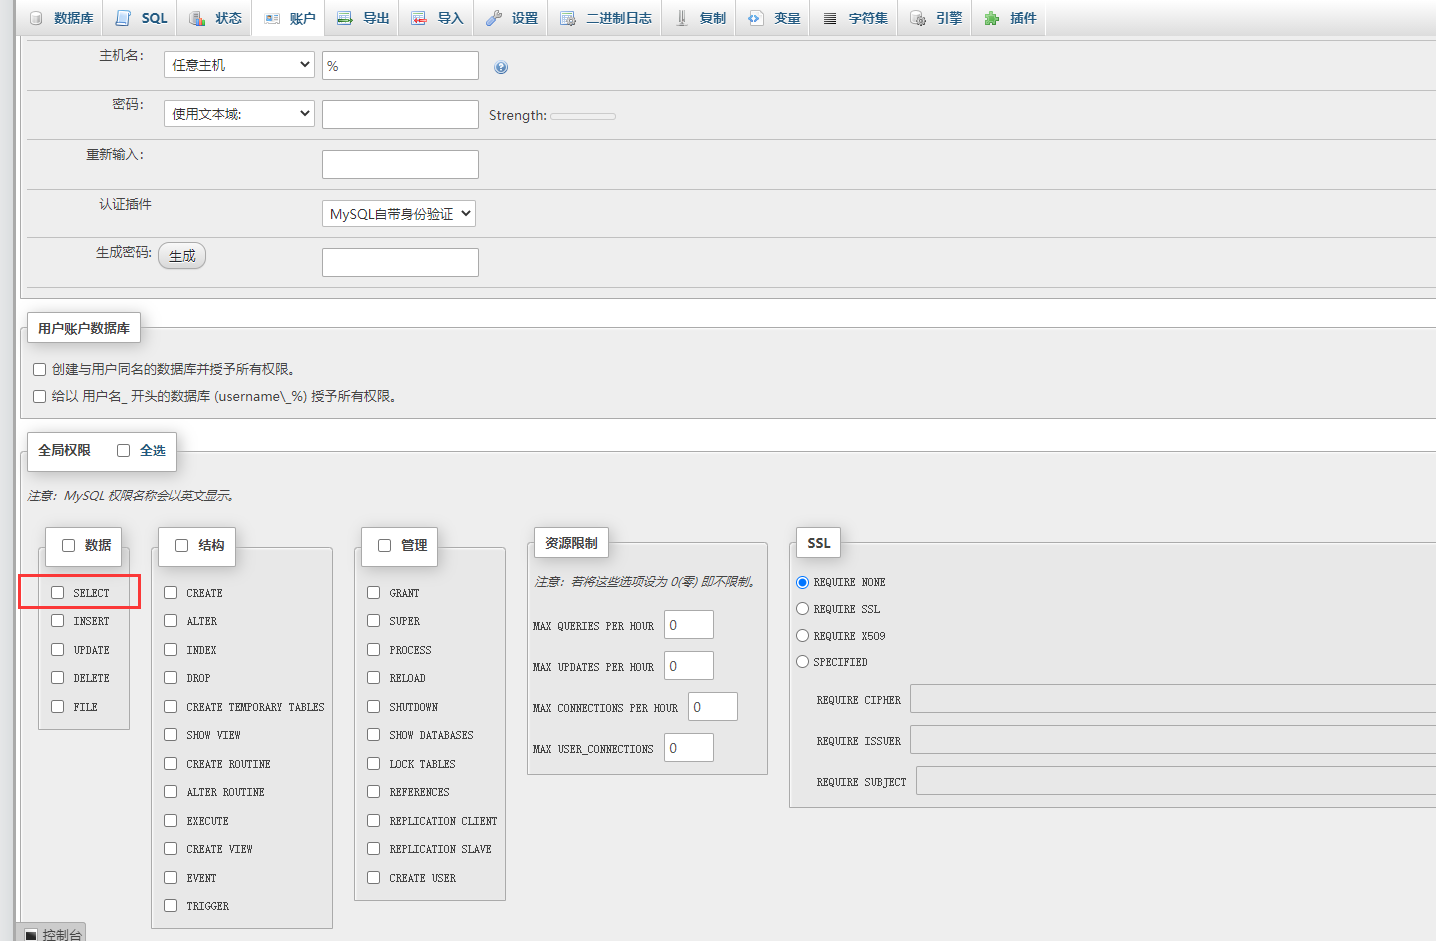
Task: Check grant privileges on username\_% option
Action: tap(39, 397)
